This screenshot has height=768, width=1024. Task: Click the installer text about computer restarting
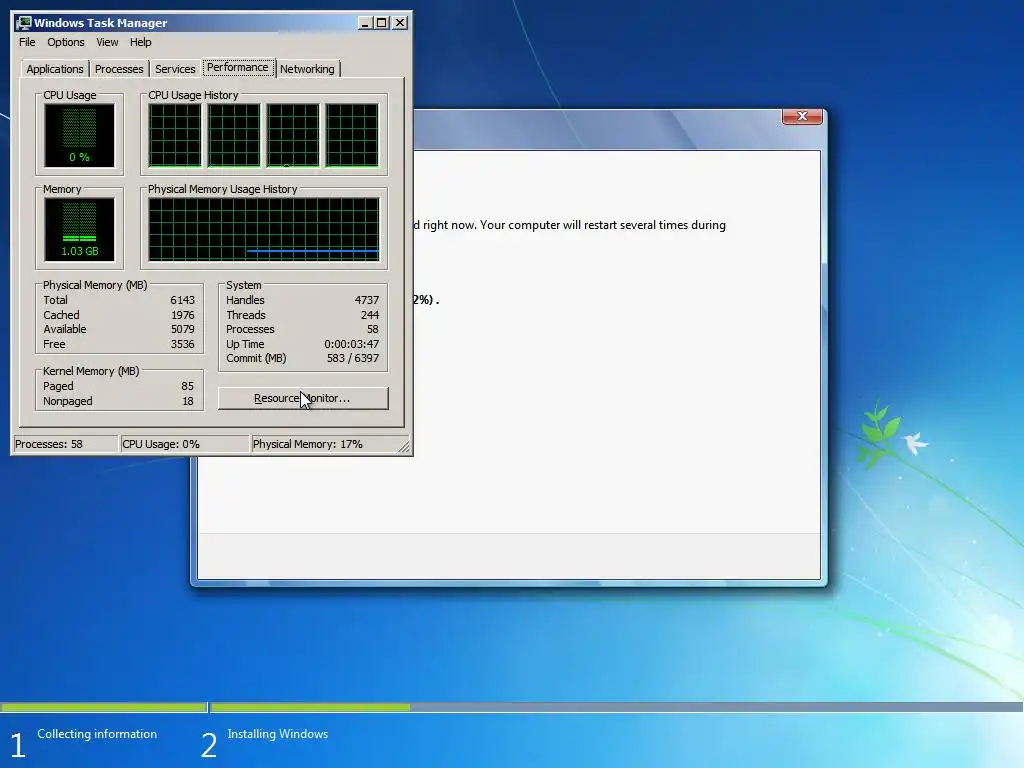[569, 225]
